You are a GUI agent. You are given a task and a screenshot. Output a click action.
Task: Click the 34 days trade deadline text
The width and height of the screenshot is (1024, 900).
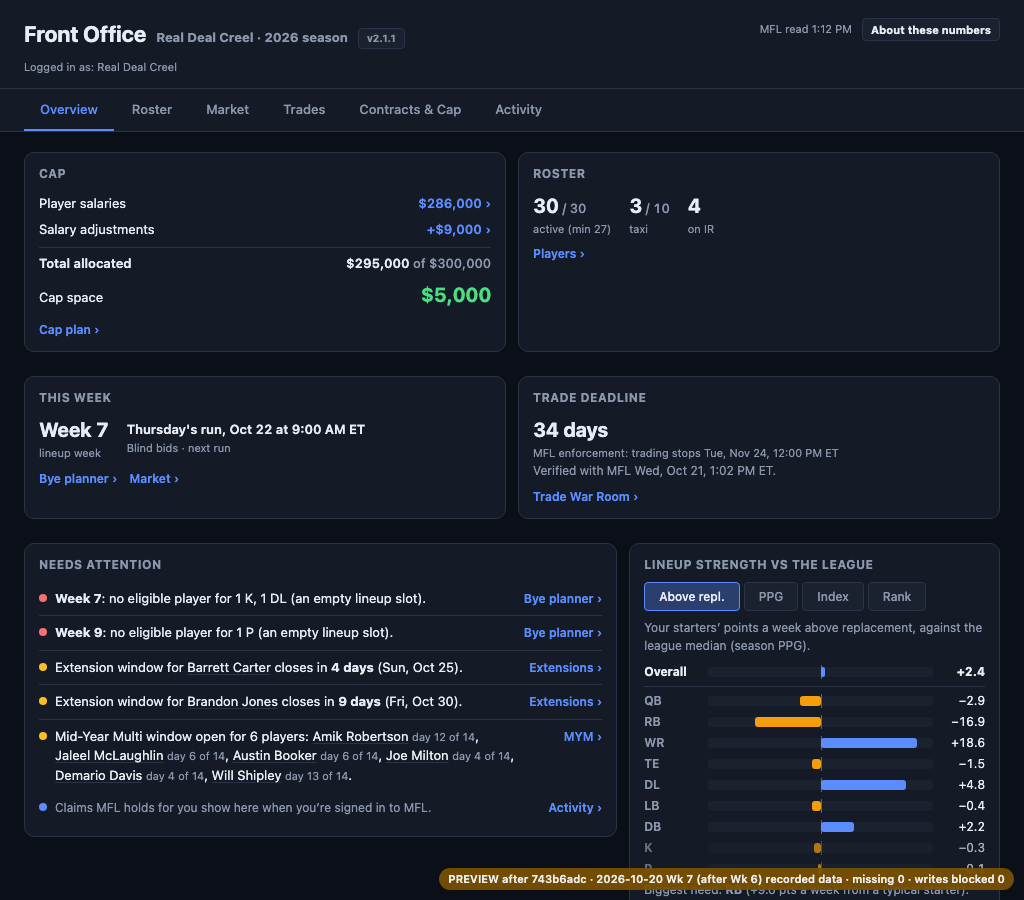pos(571,430)
